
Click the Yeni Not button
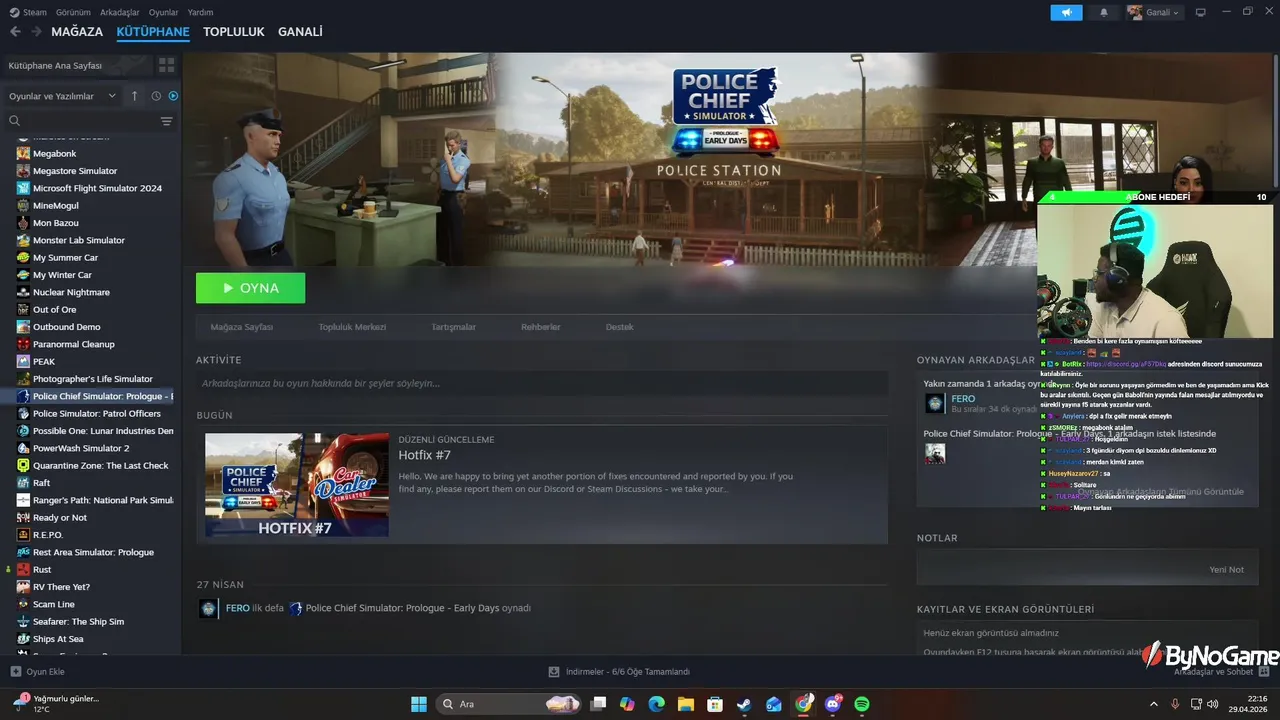pyautogui.click(x=1226, y=569)
